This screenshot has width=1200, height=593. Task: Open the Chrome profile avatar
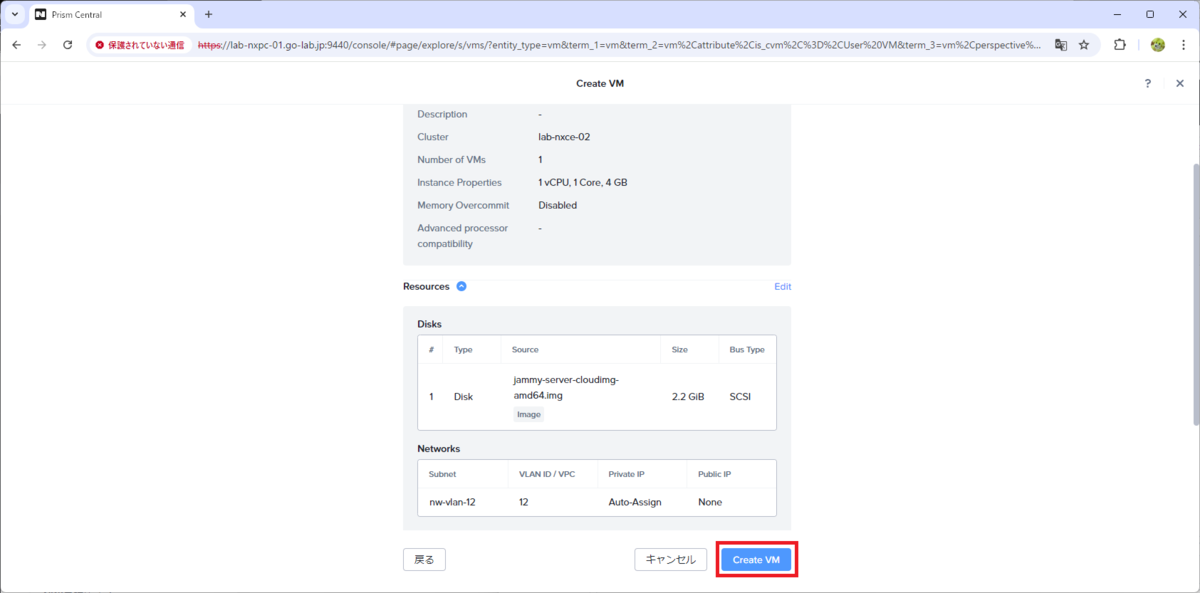[x=1158, y=45]
